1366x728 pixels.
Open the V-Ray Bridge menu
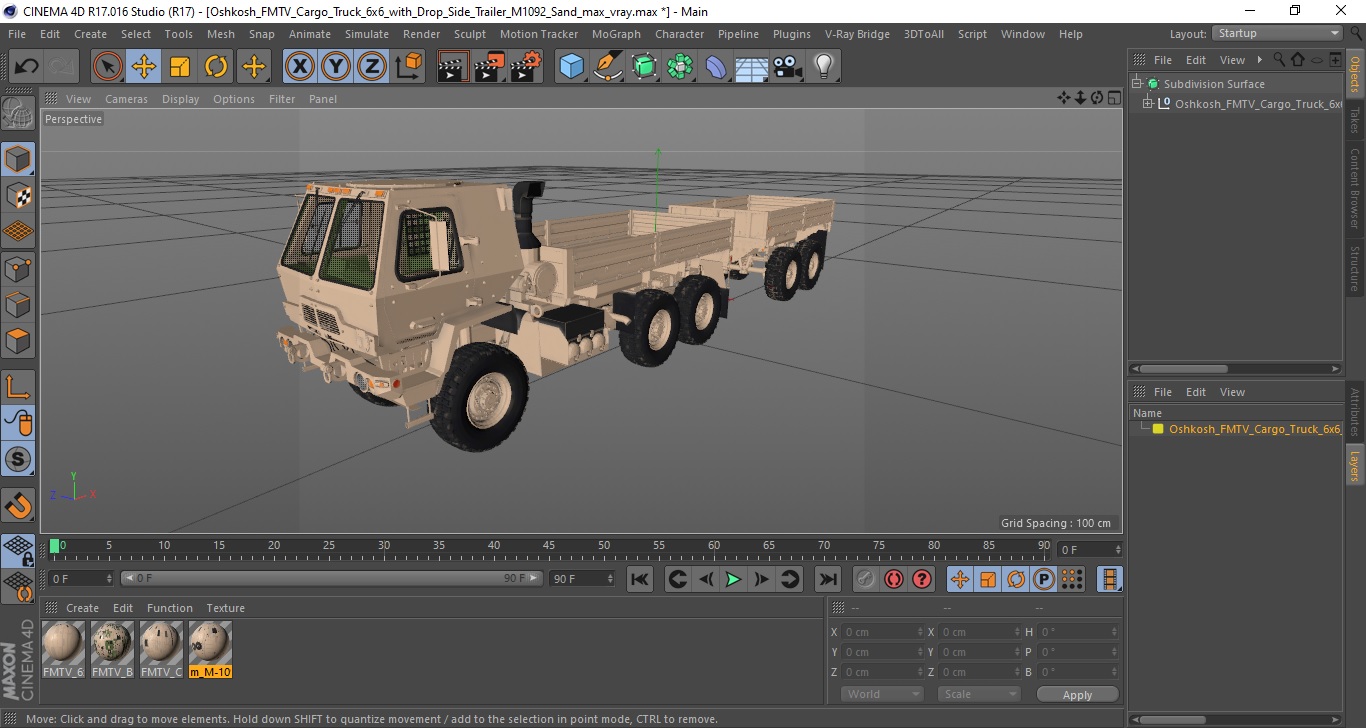(857, 34)
